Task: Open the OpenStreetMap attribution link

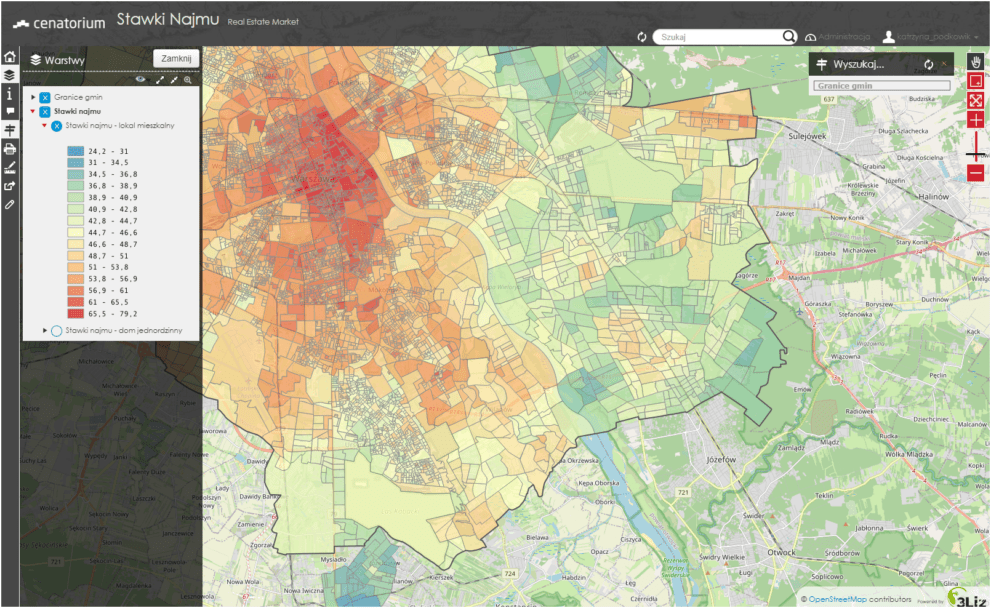Action: pos(845,599)
